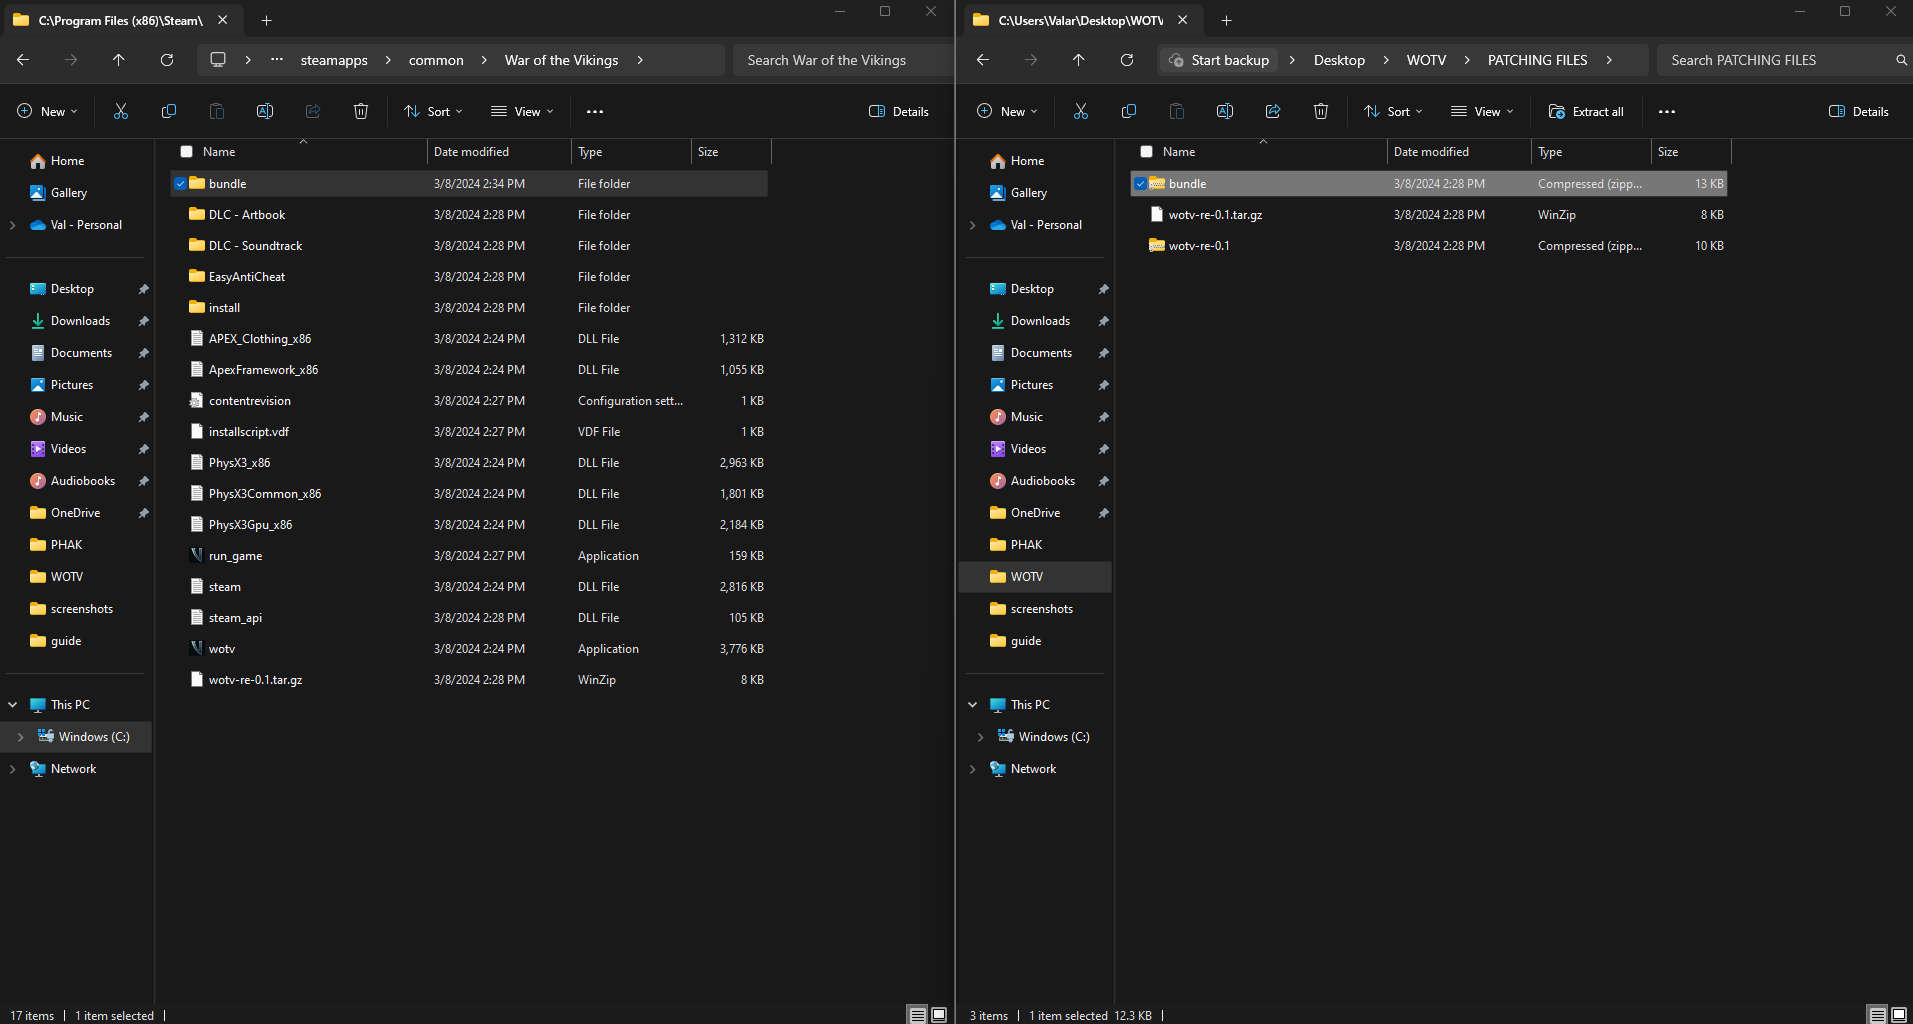Select PHAK folder in right navigation pane

click(1026, 545)
